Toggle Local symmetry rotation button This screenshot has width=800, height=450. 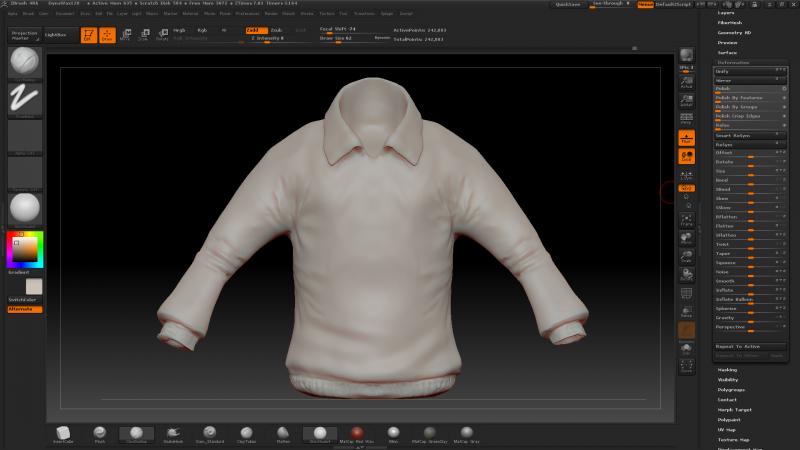pos(686,156)
